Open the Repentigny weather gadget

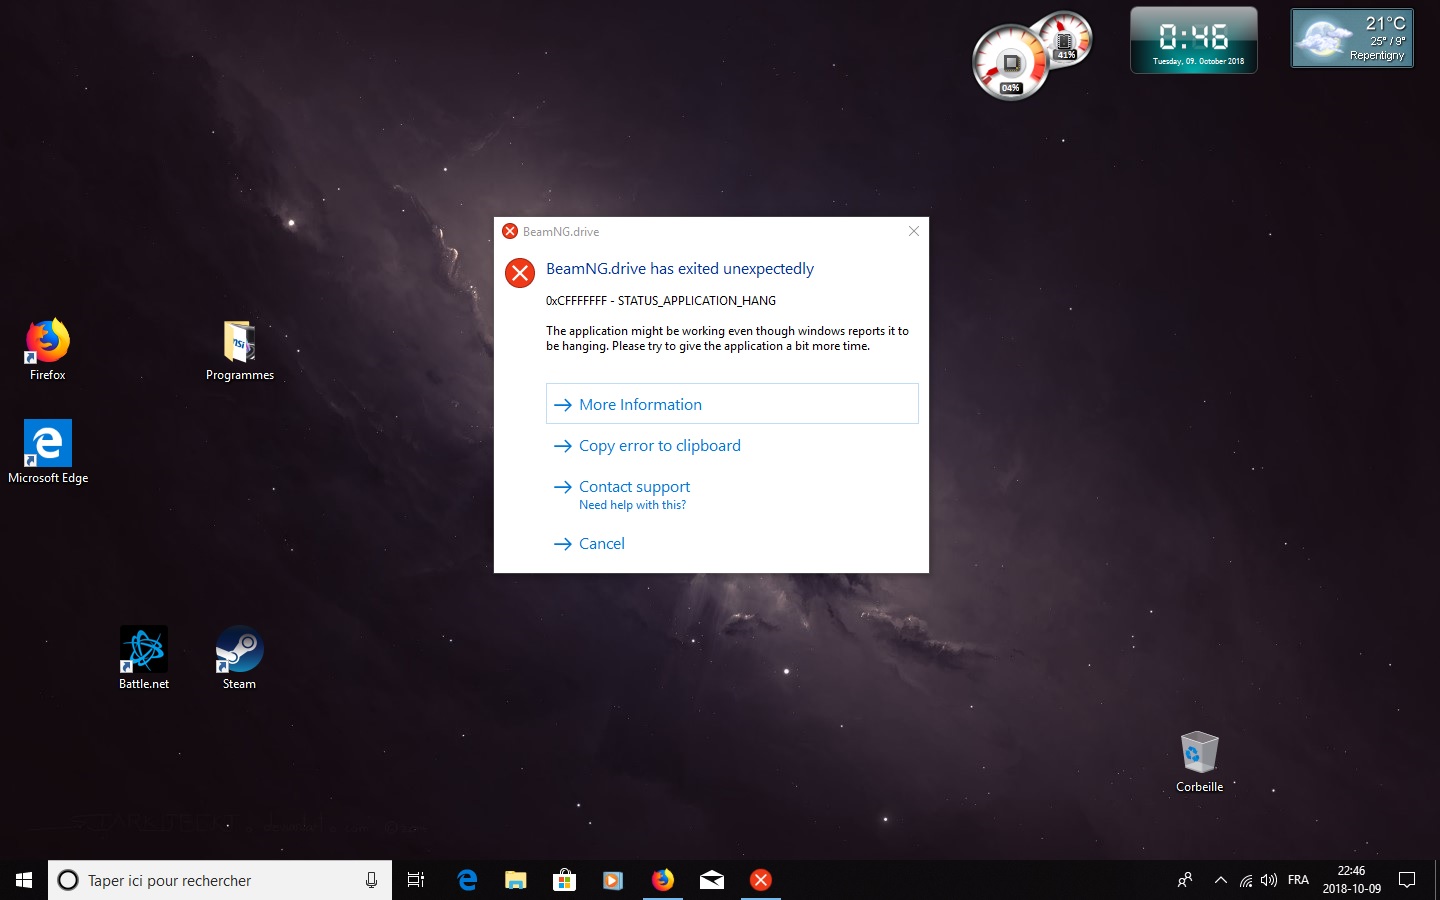click(1352, 38)
